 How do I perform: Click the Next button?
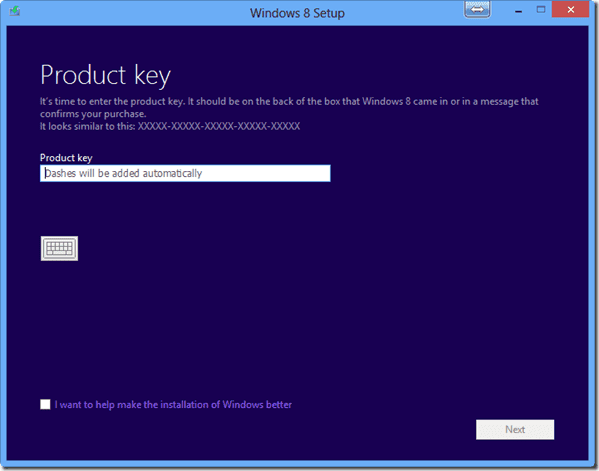tap(515, 429)
